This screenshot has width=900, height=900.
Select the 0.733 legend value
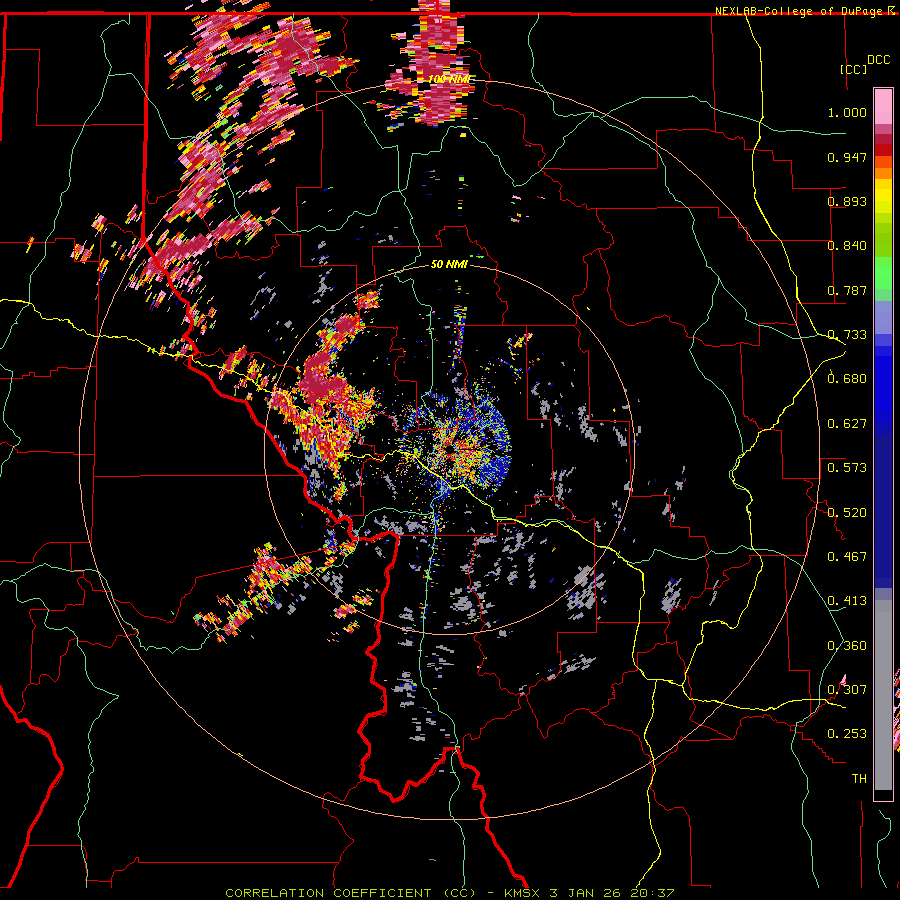[847, 335]
